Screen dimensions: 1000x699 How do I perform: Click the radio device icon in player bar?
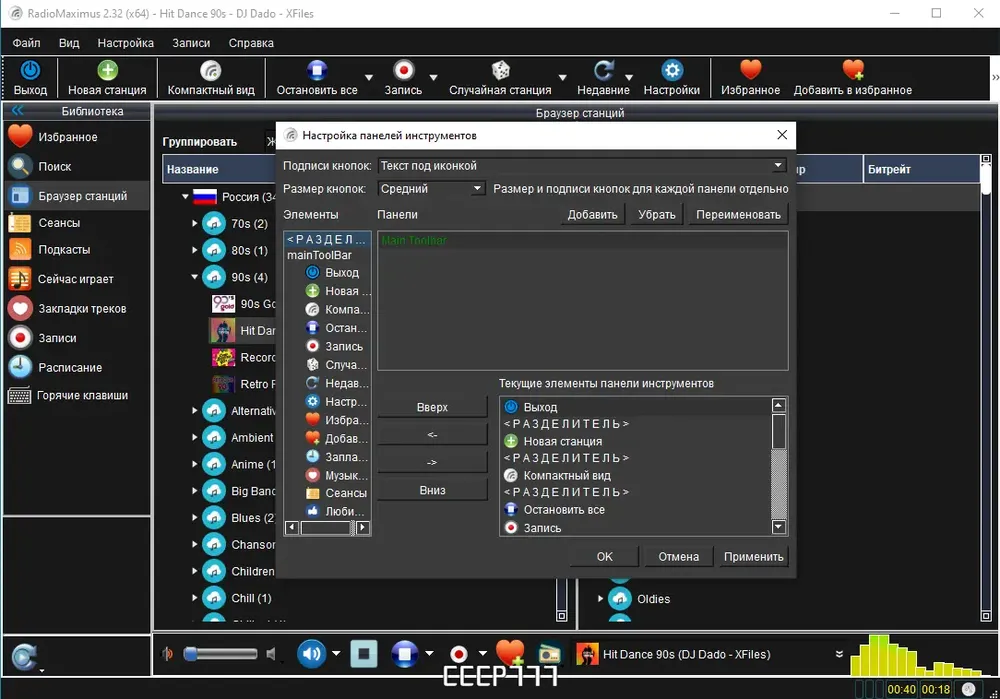(550, 654)
